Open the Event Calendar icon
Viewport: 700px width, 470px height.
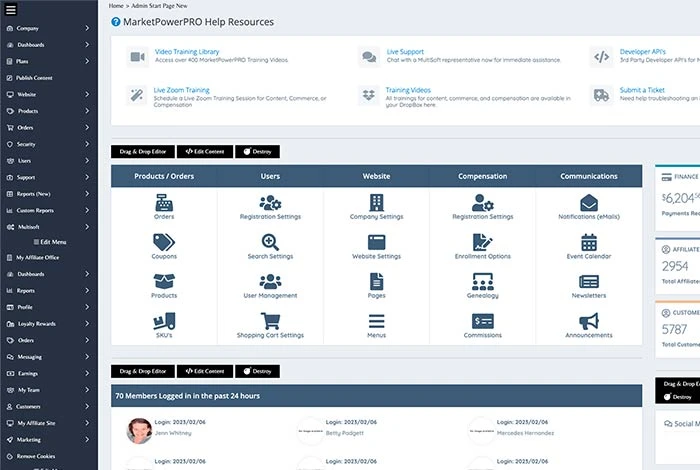pyautogui.click(x=589, y=242)
